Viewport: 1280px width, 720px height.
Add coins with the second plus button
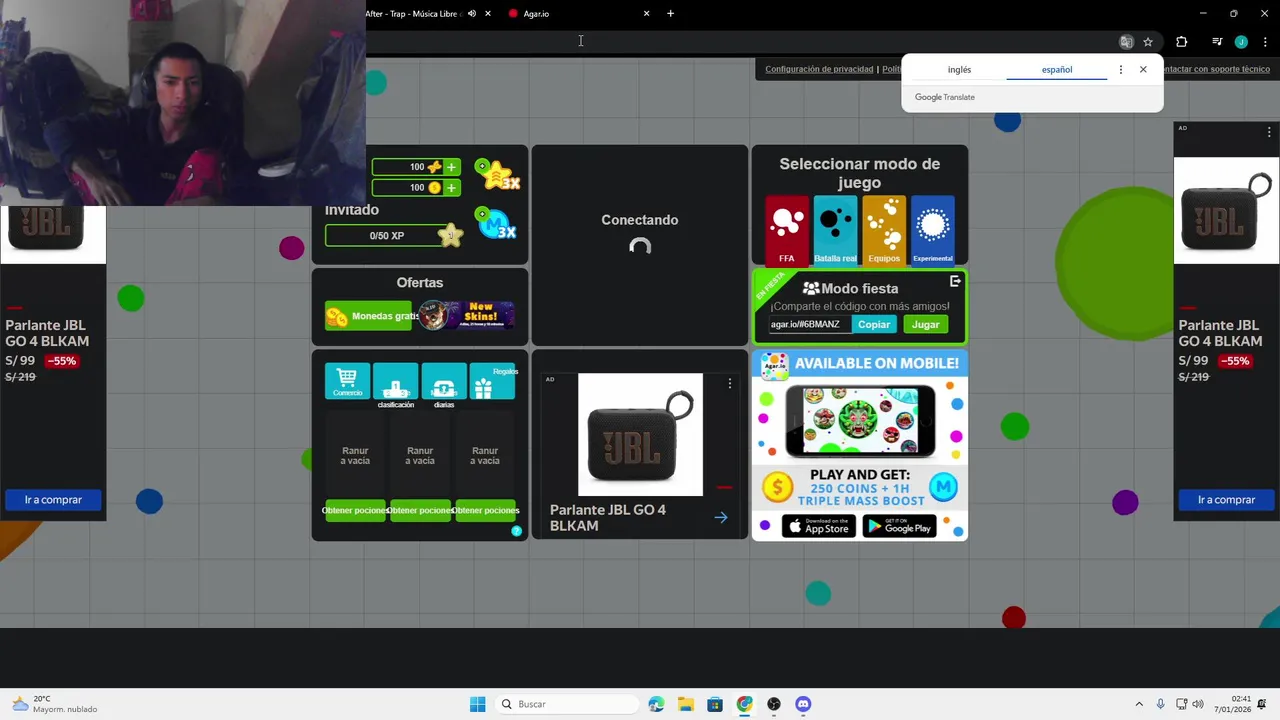point(451,187)
